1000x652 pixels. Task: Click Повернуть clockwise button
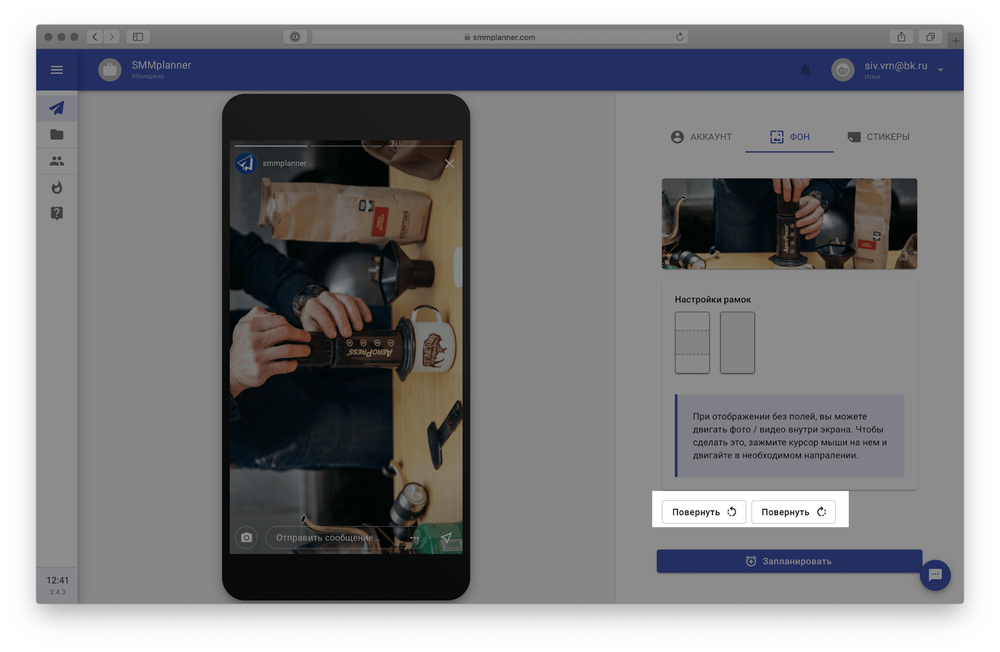(x=793, y=512)
